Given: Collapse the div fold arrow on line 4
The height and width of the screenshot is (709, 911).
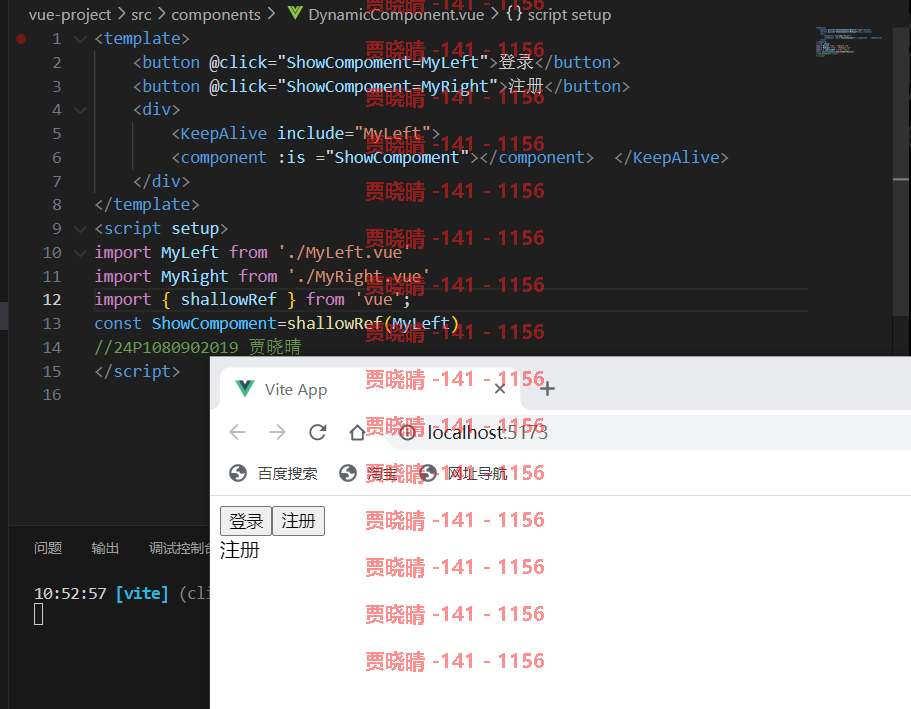Looking at the screenshot, I should point(80,110).
